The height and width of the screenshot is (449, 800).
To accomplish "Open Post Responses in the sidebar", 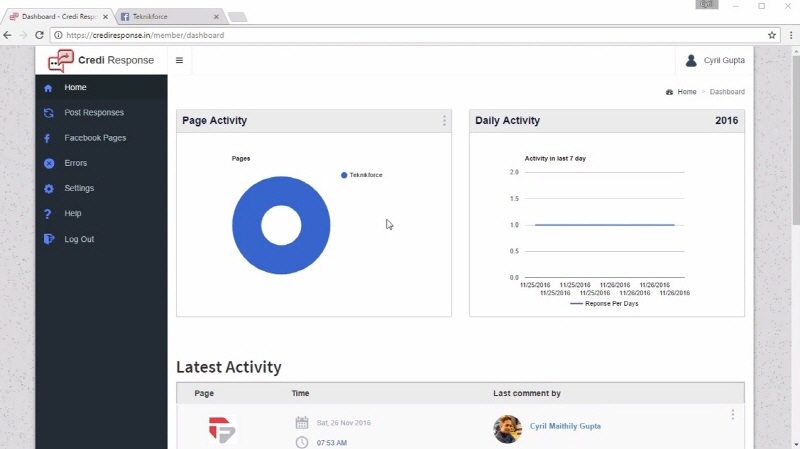I will (x=101, y=112).
